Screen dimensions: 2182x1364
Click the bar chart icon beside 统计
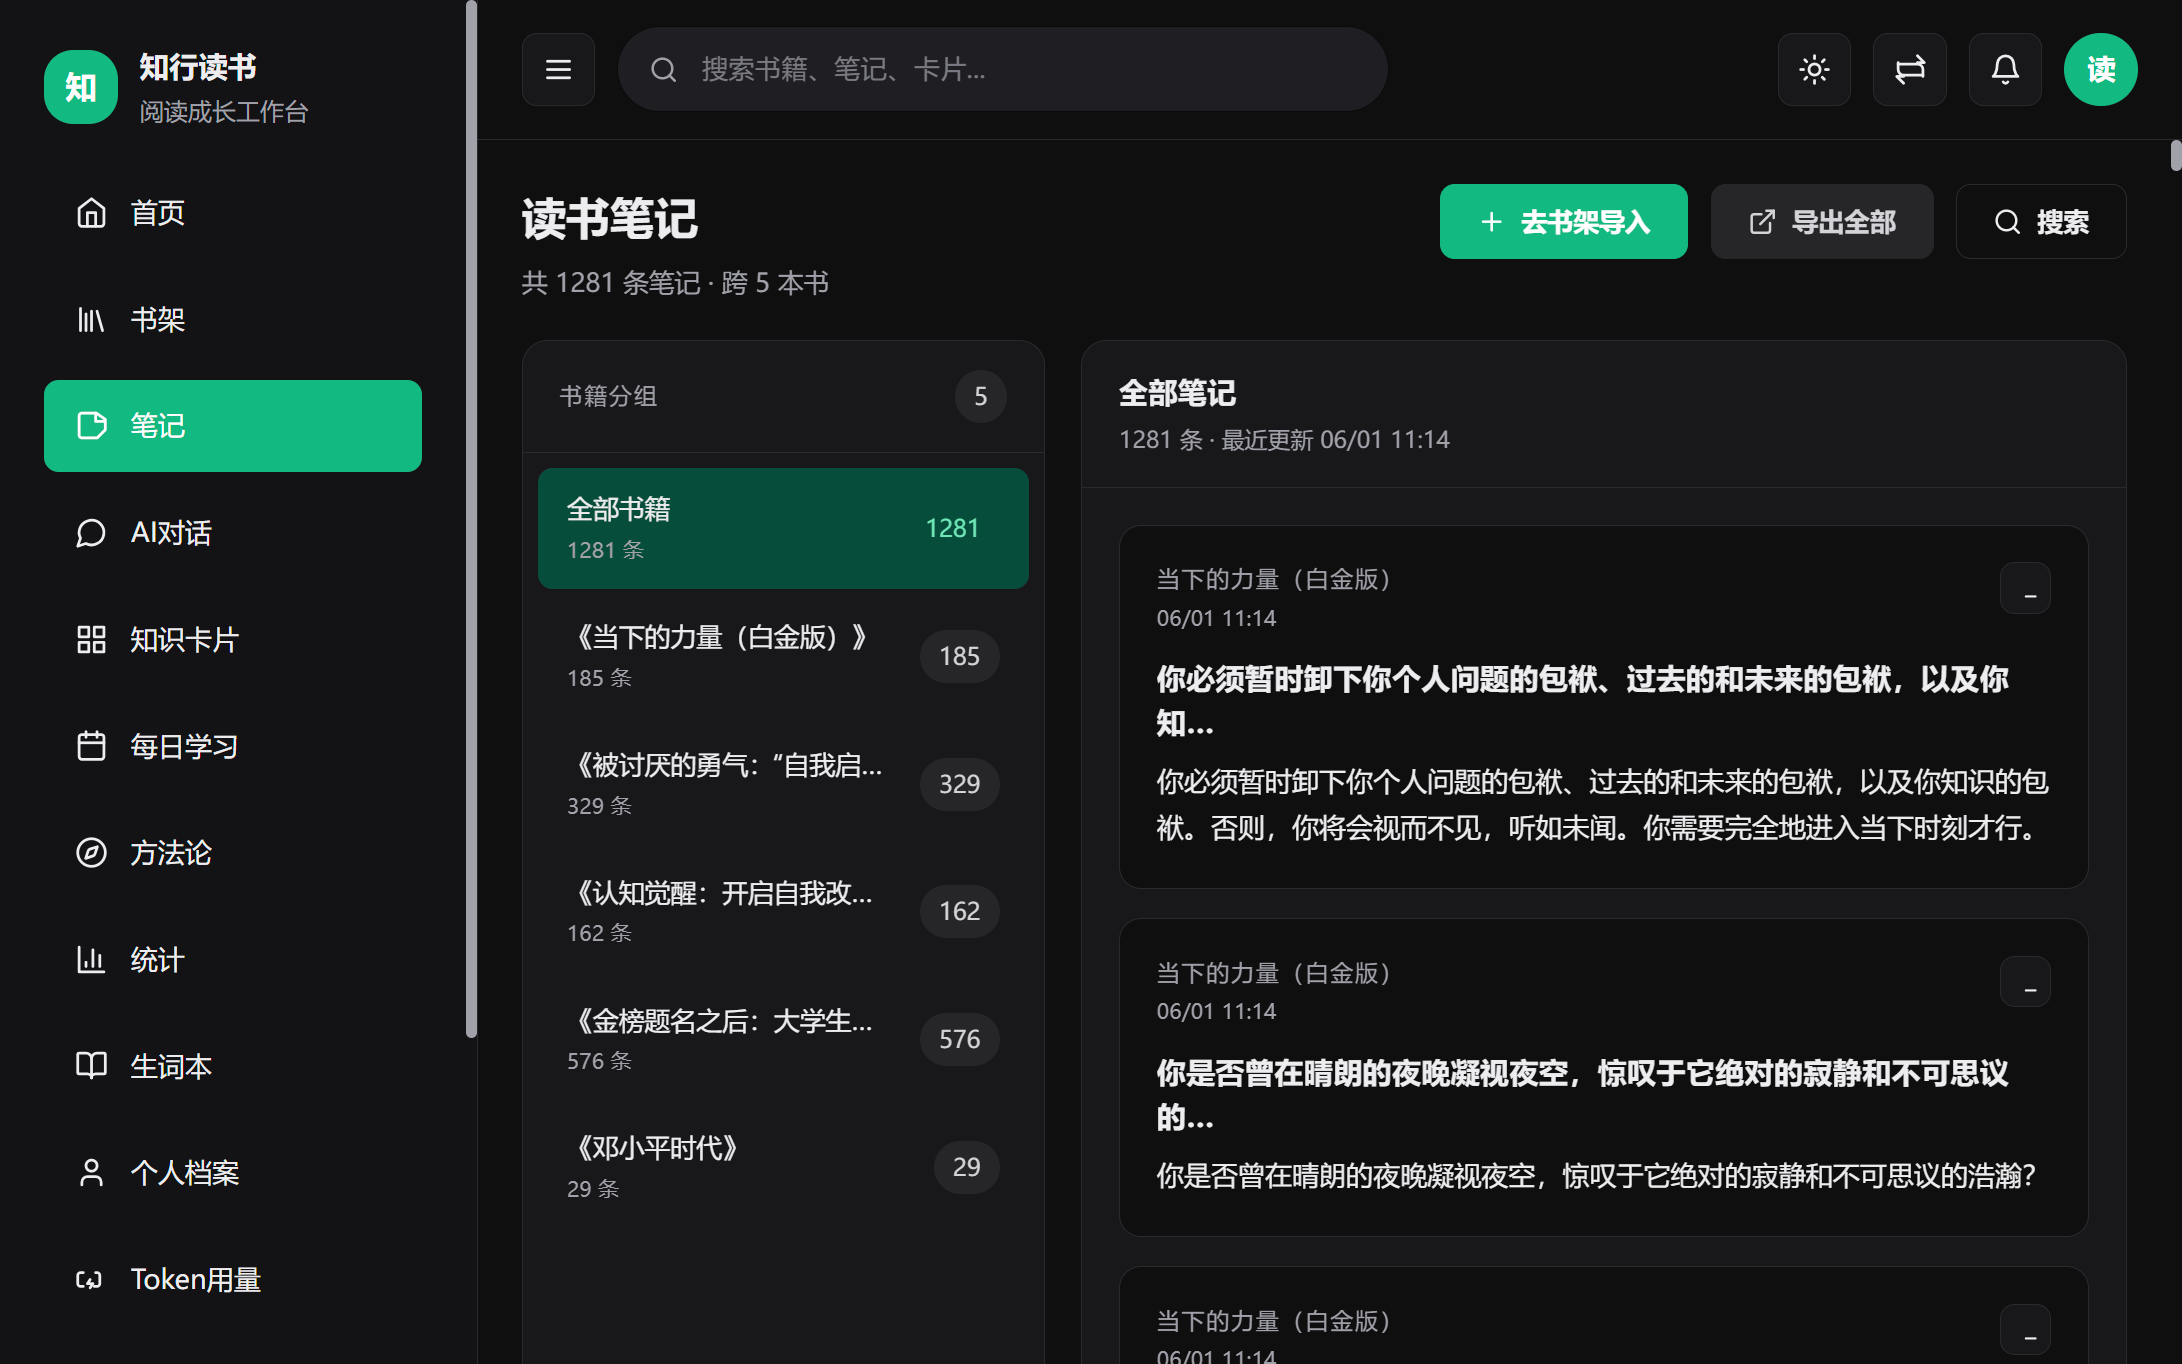[91, 960]
